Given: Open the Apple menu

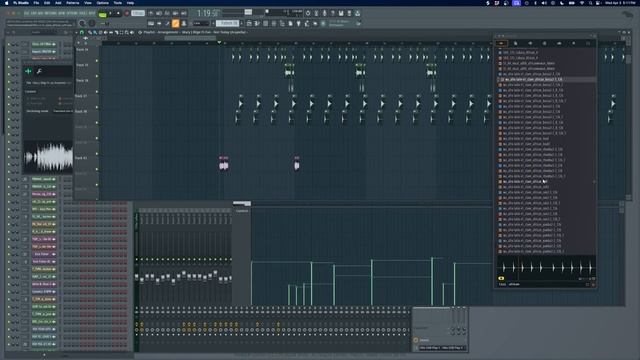Looking at the screenshot, I should [x=7, y=2].
